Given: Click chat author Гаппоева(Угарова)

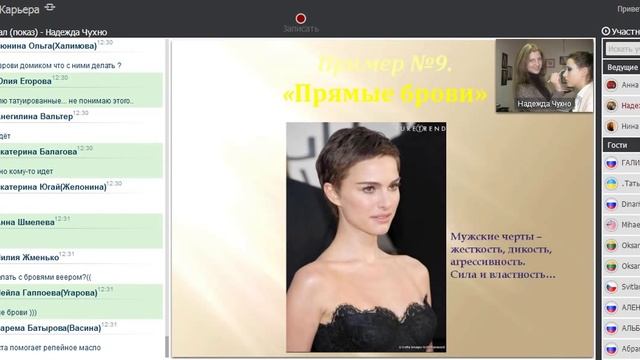Looking at the screenshot, I should tap(49, 293).
